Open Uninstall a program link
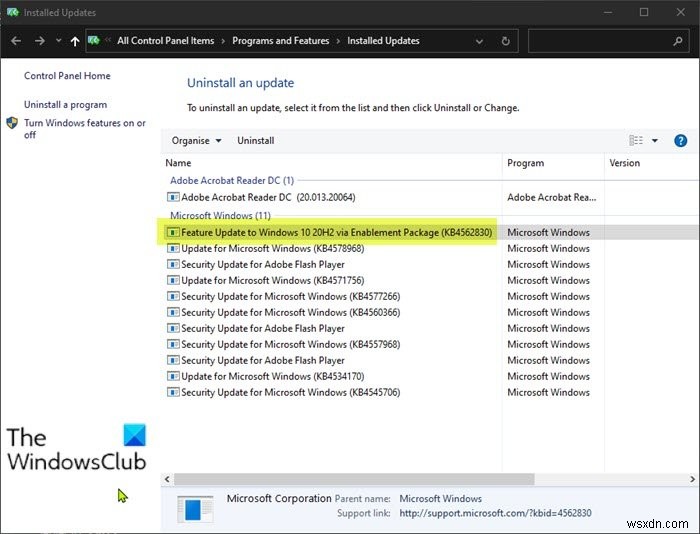This screenshot has height=534, width=700. coord(65,104)
